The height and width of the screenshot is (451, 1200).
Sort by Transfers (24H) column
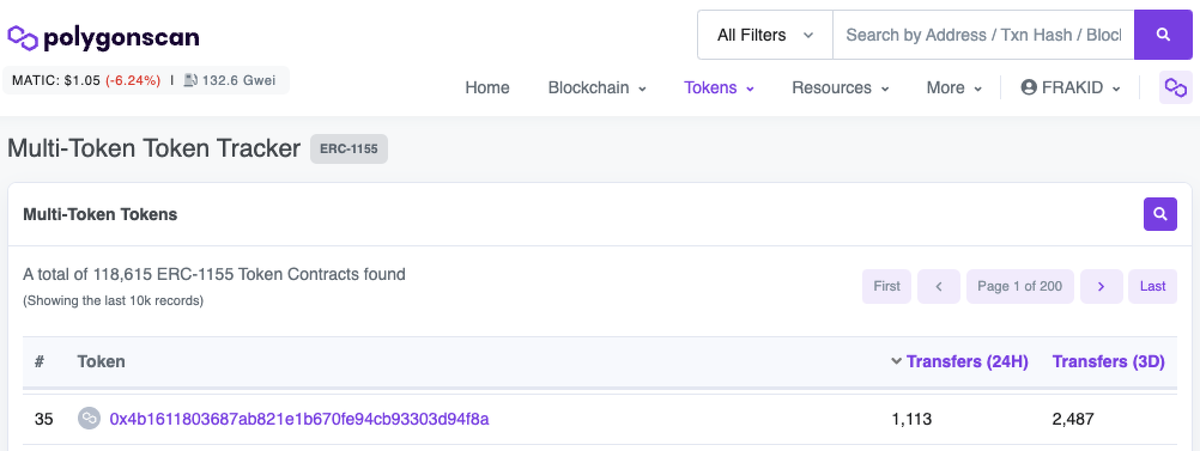[x=967, y=362]
